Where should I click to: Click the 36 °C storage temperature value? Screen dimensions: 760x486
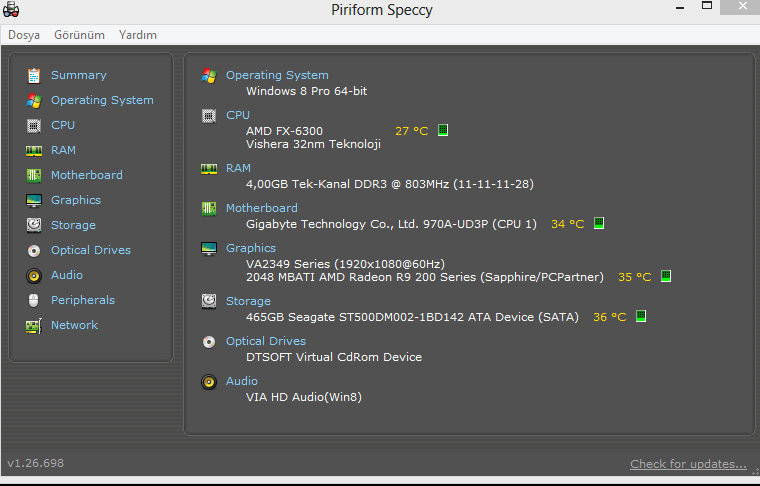[610, 317]
